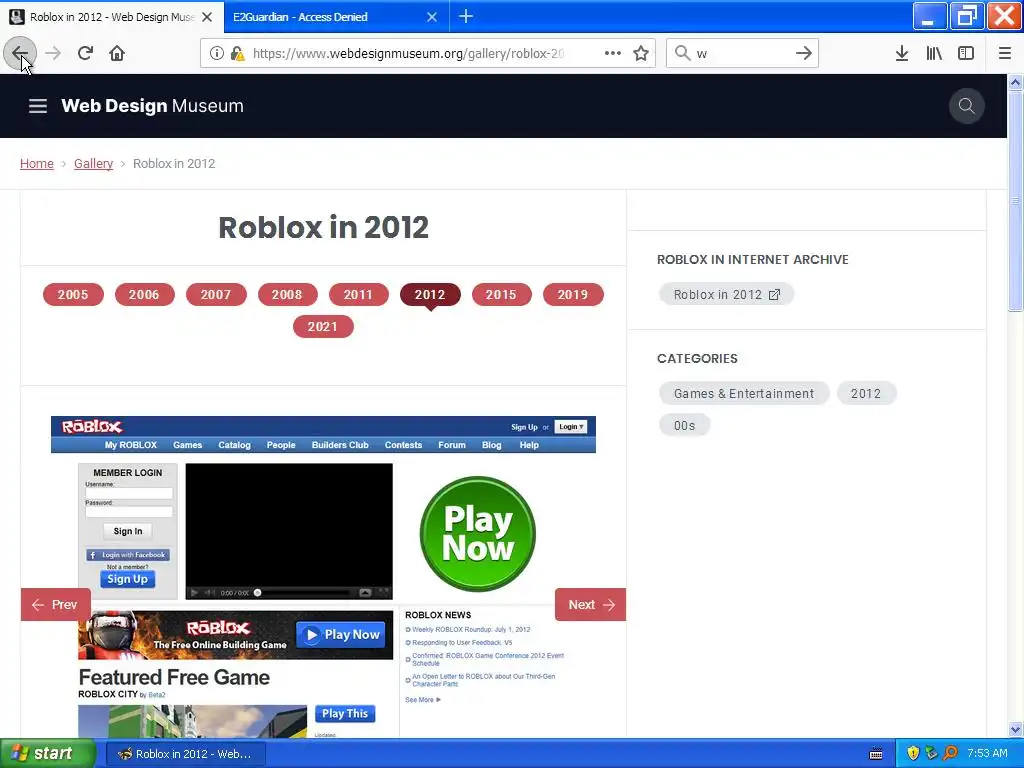
Task: Click the page scrollbar up arrow
Action: point(1016,82)
